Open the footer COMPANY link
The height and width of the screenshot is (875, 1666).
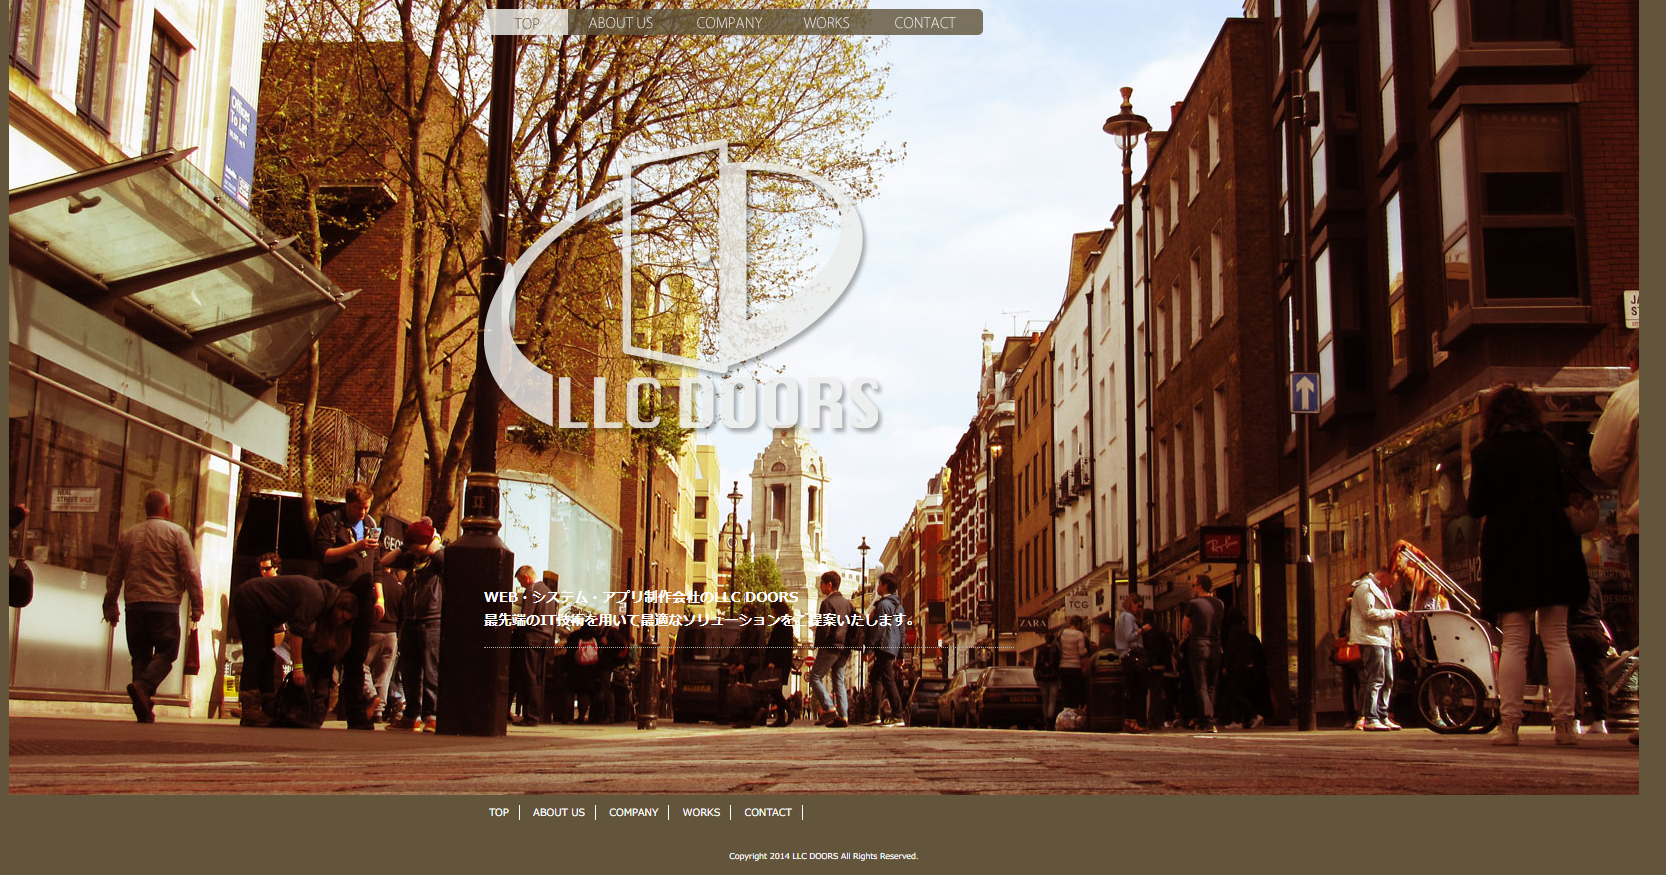point(633,813)
